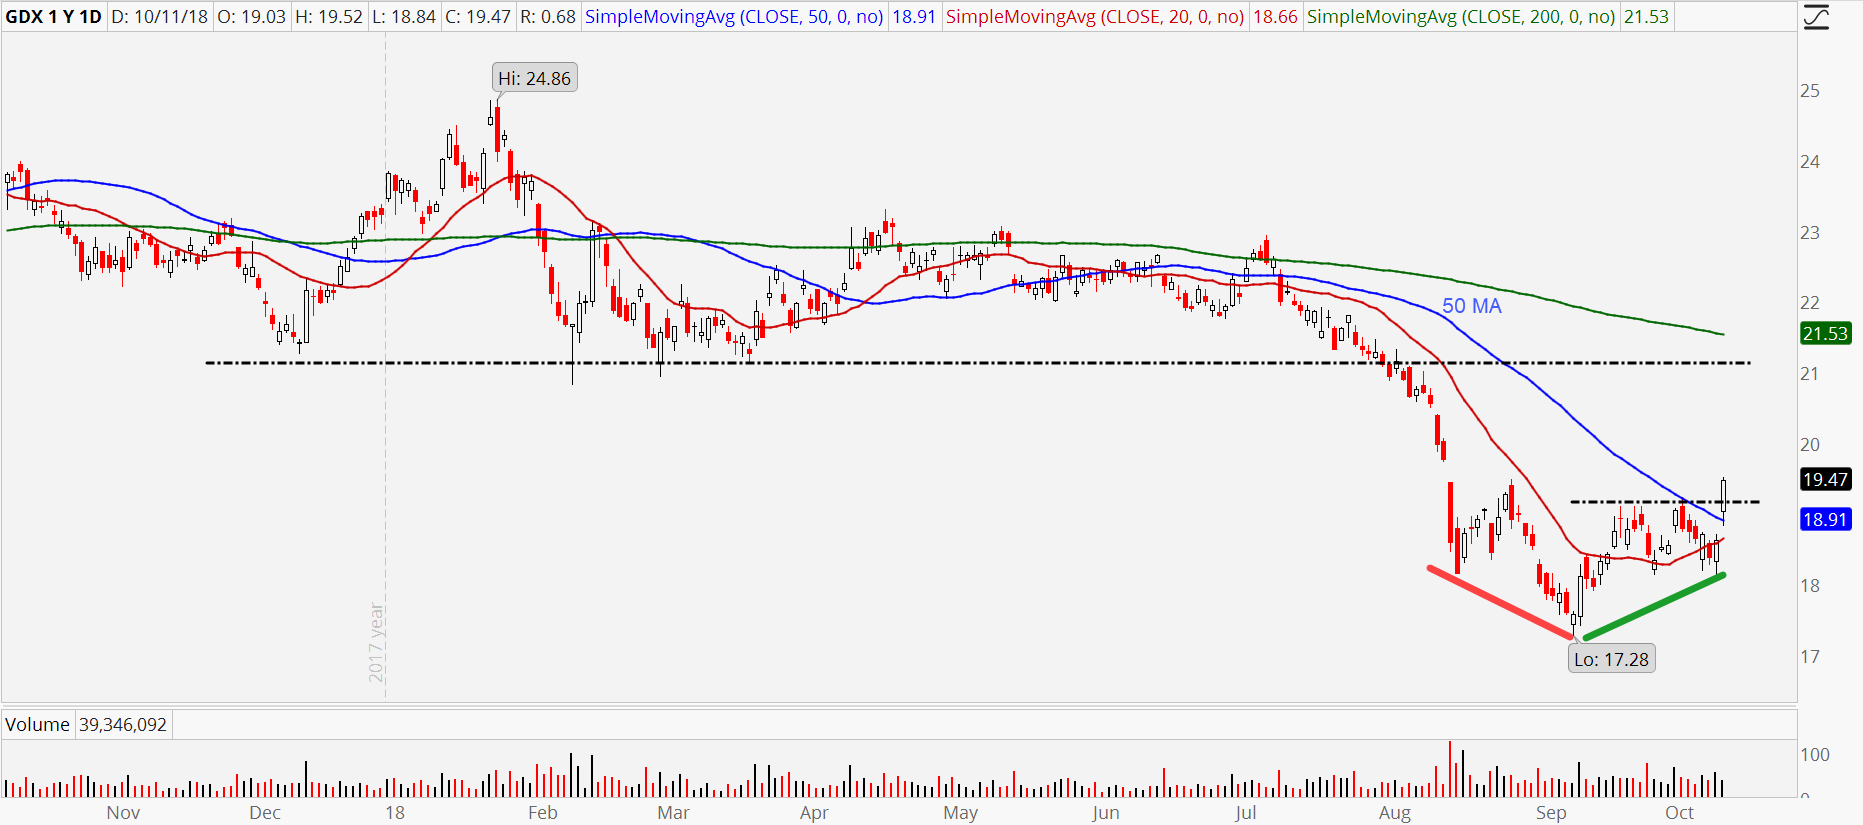Click the 25 label on the price axis
1863x825 pixels.
click(x=1810, y=91)
